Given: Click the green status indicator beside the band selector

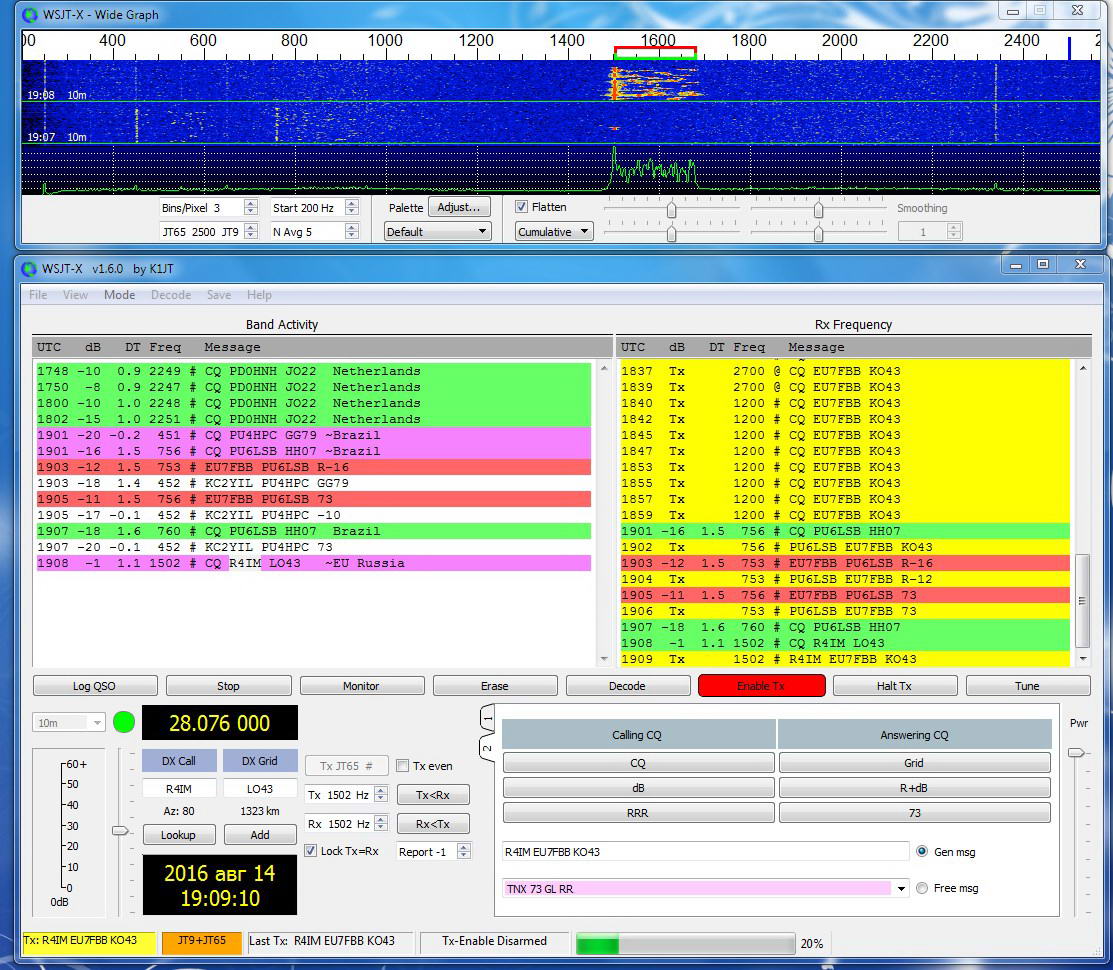Looking at the screenshot, I should click(124, 722).
